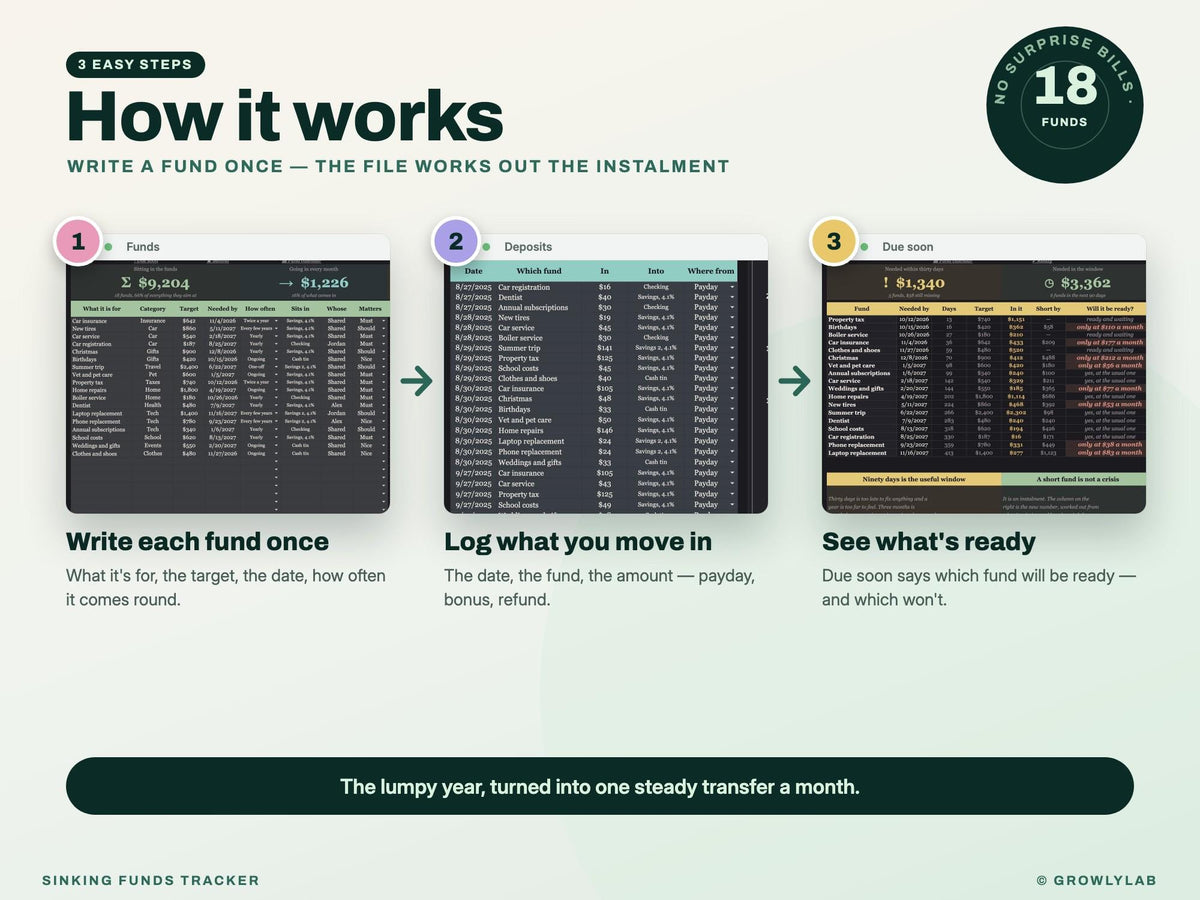Click 'Ninety days is the useful window' yellow header
1200x900 pixels.
(914, 479)
